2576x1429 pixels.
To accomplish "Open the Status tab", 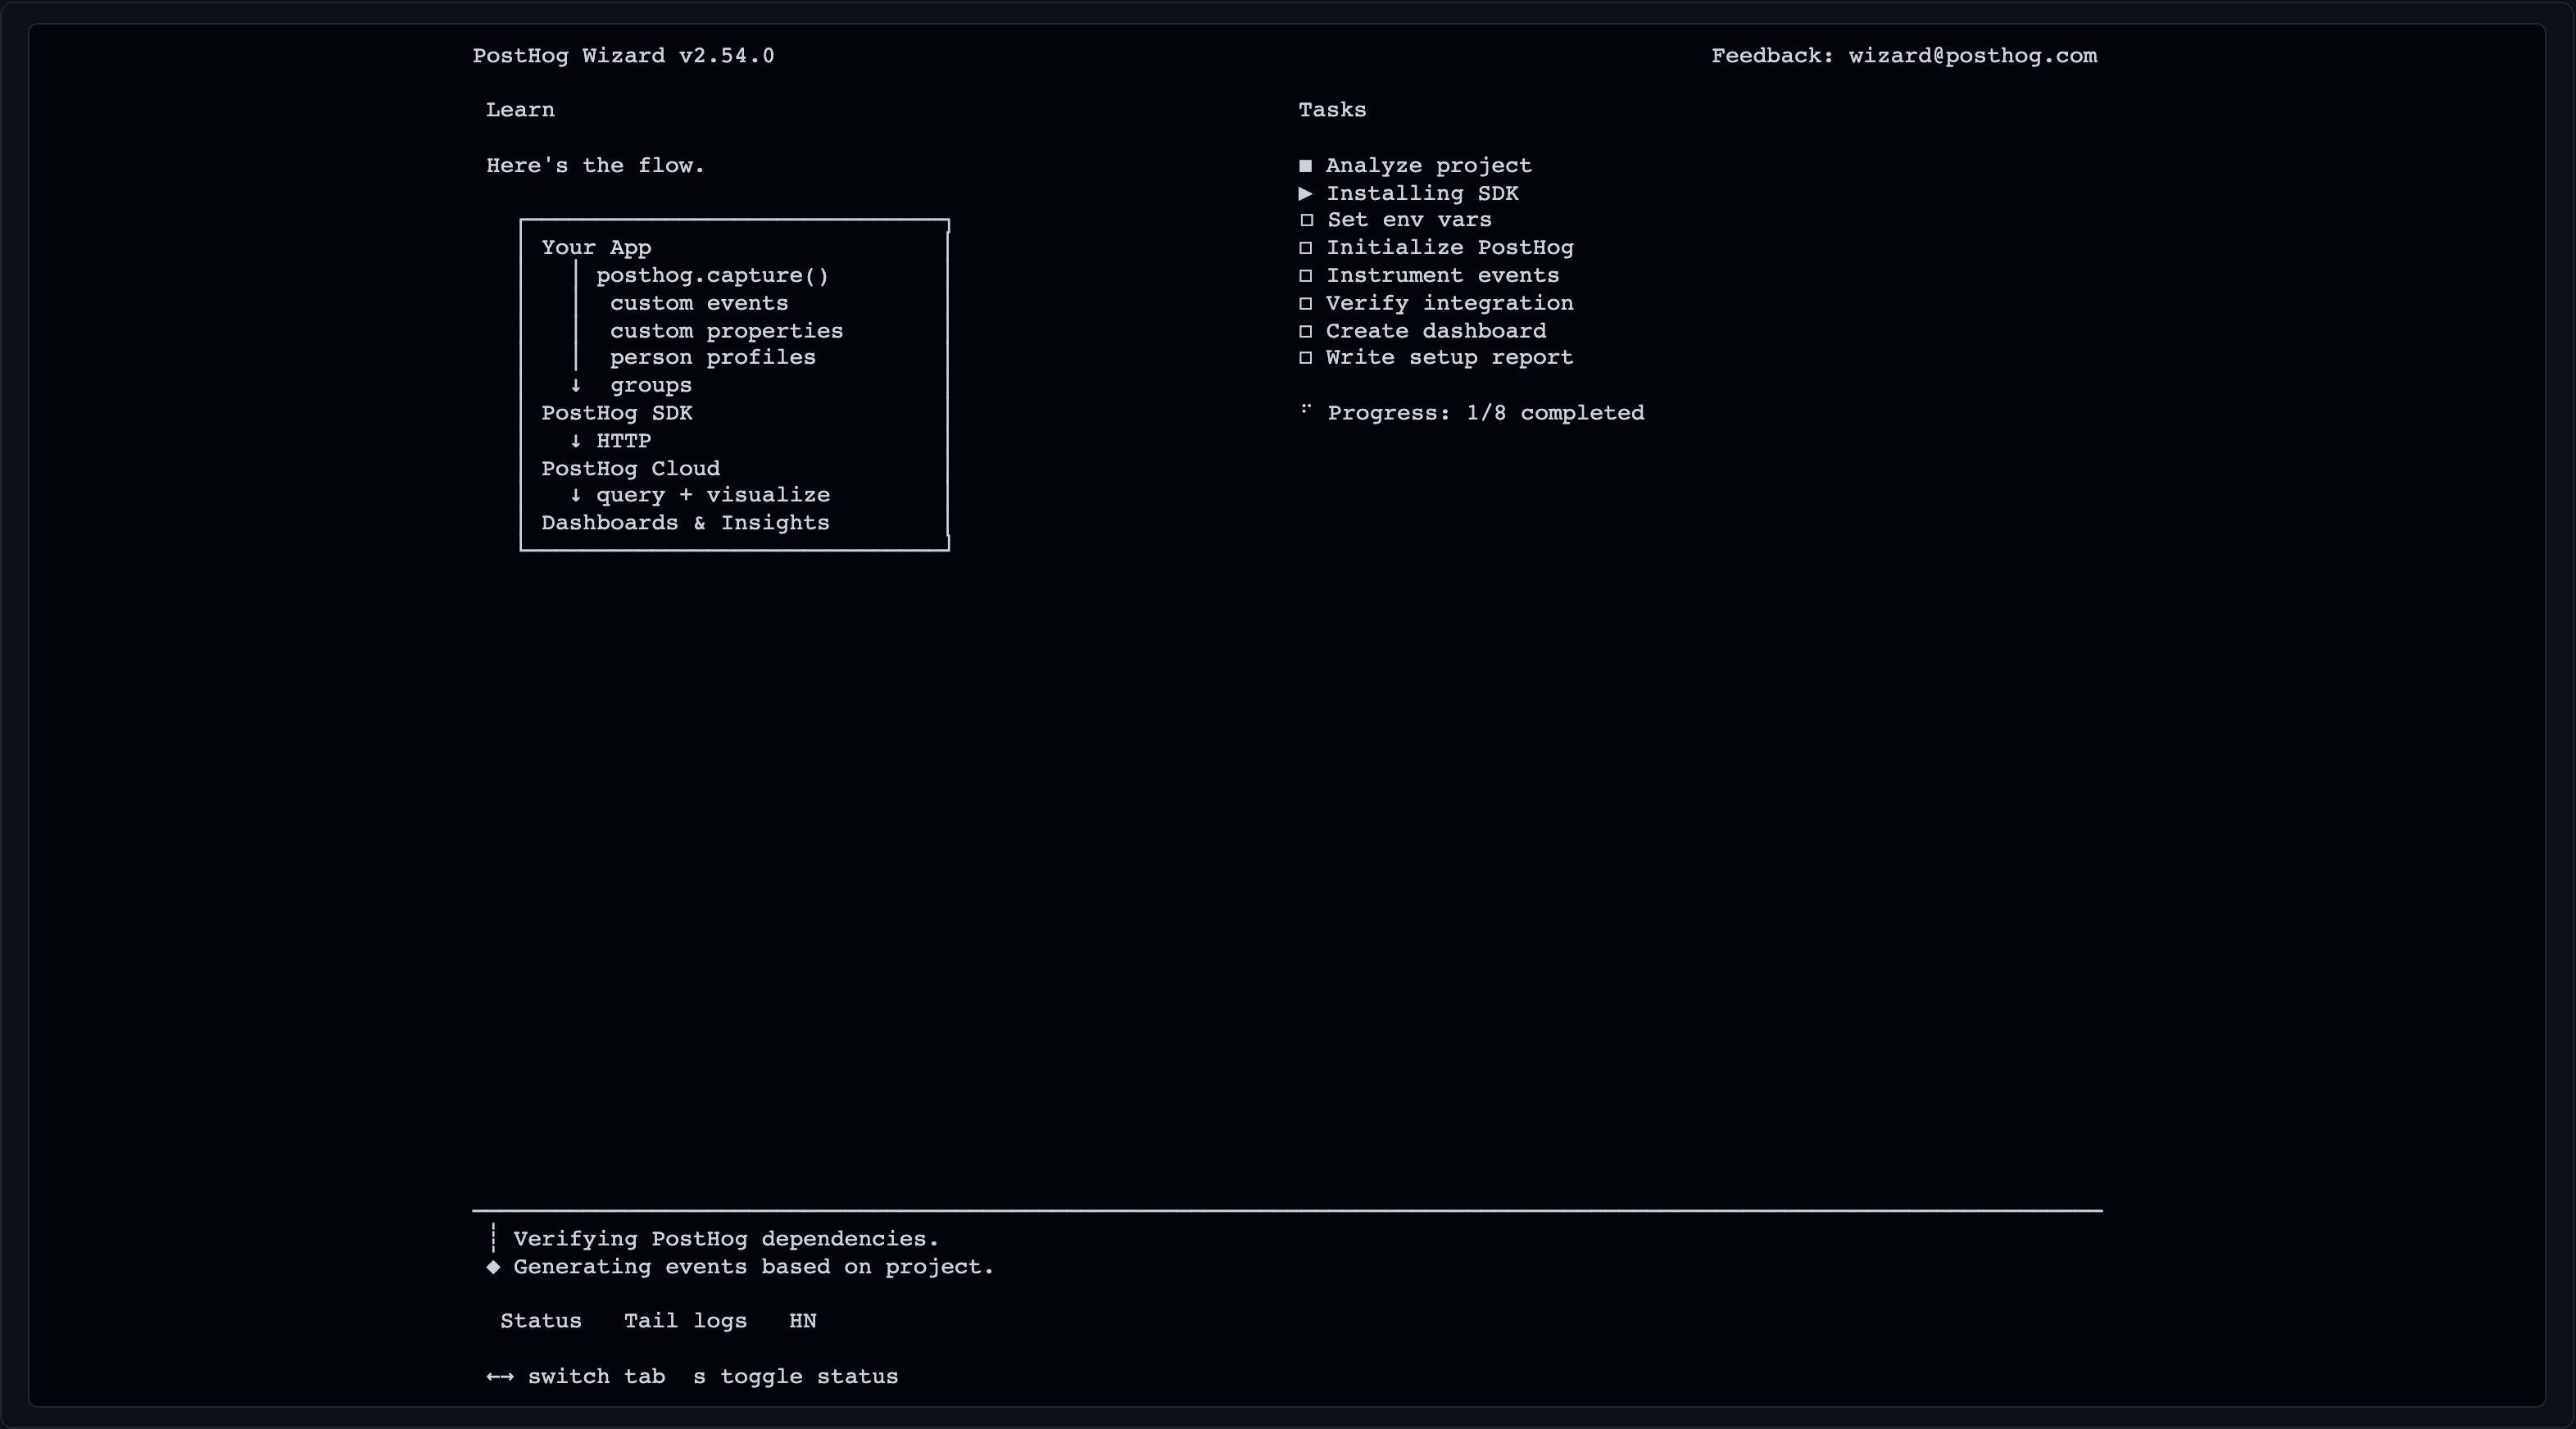I will click(x=540, y=1321).
